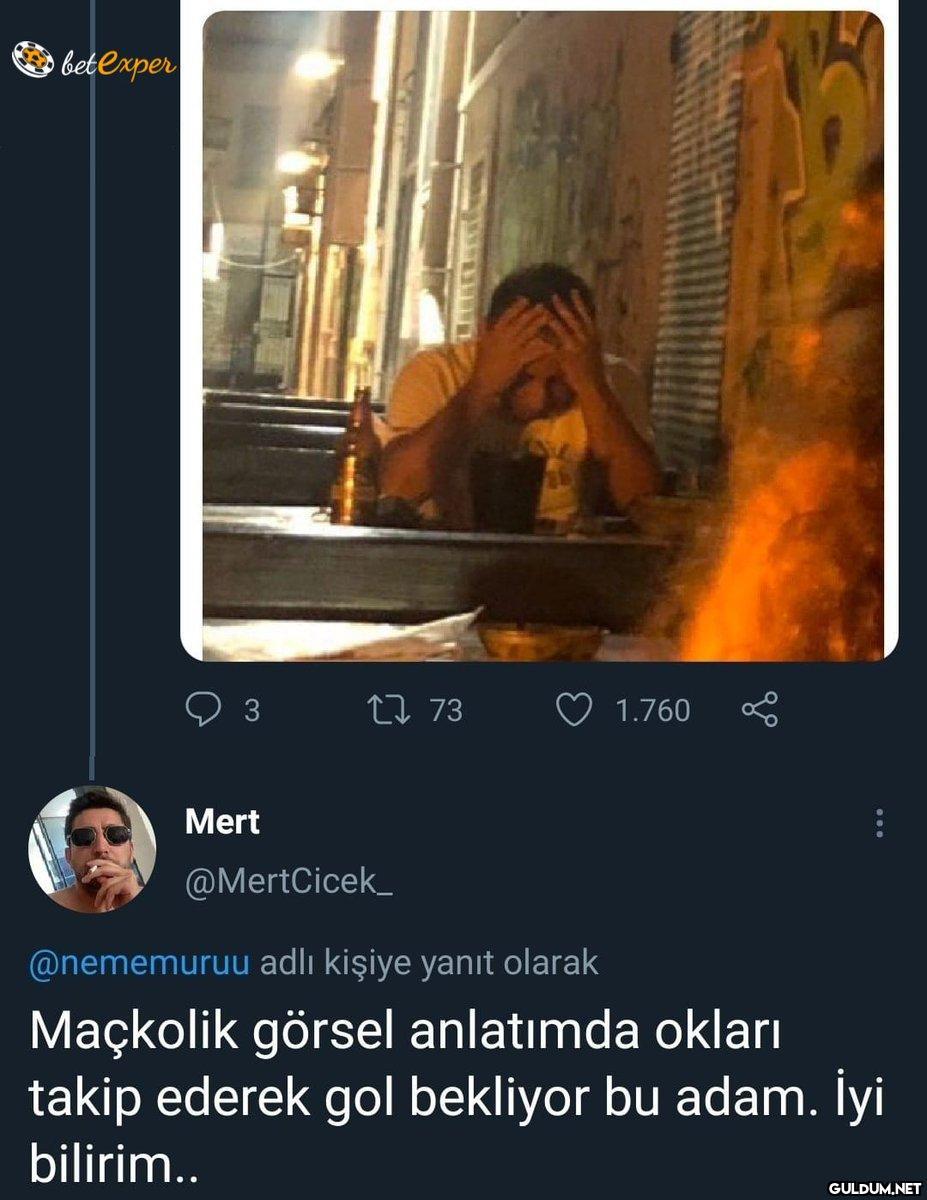Like the tweet with the heart icon

coord(573,710)
